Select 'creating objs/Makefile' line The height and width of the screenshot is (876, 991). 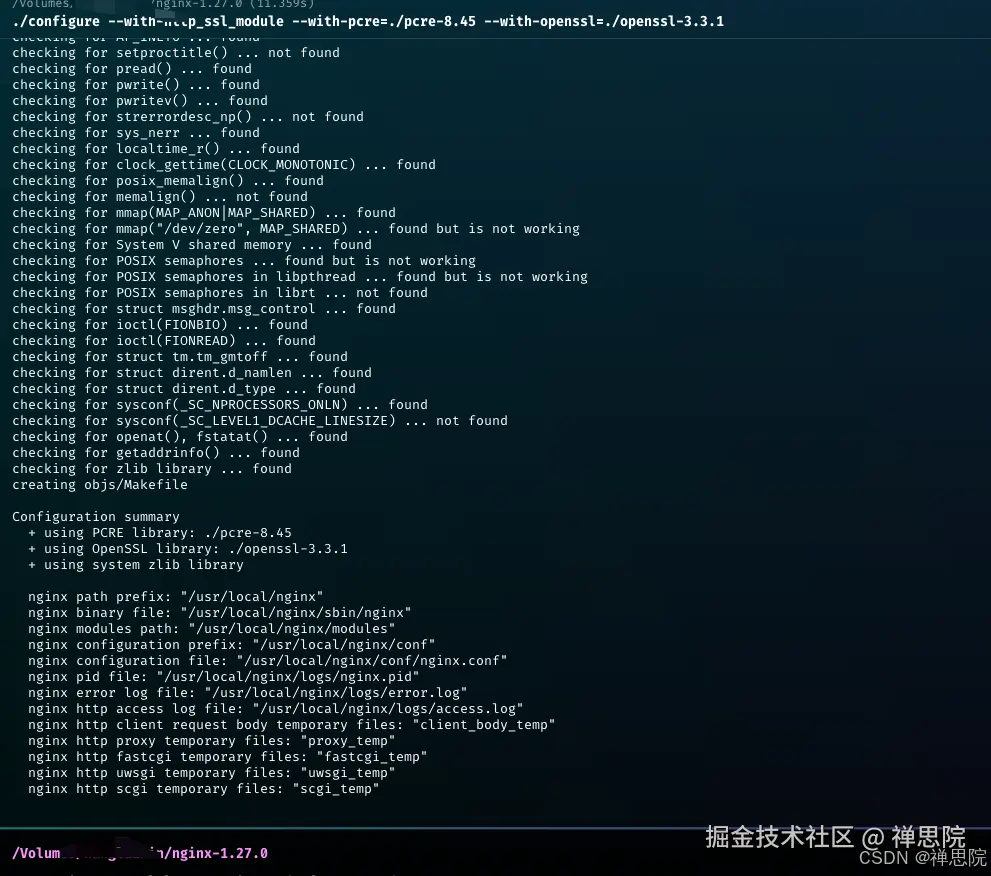[100, 485]
